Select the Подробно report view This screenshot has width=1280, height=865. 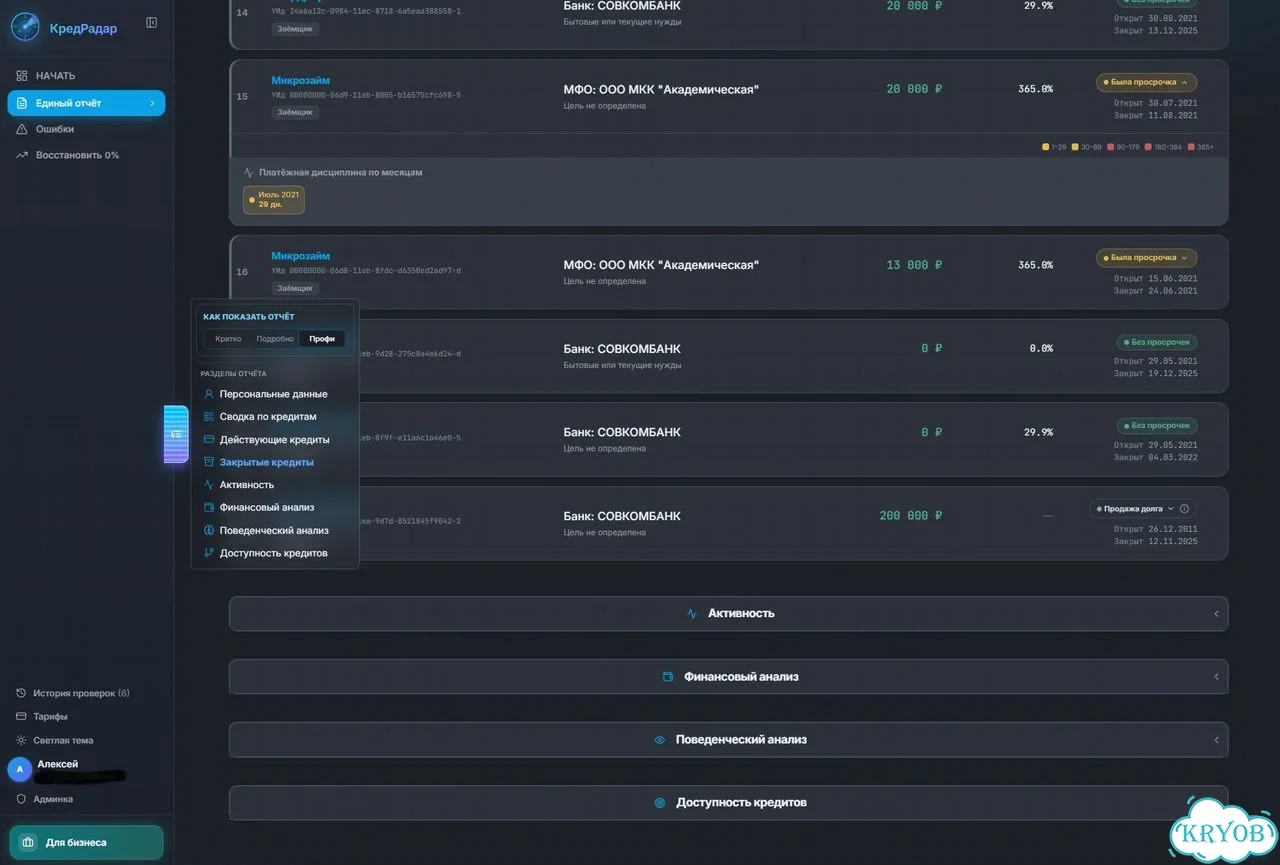point(275,339)
